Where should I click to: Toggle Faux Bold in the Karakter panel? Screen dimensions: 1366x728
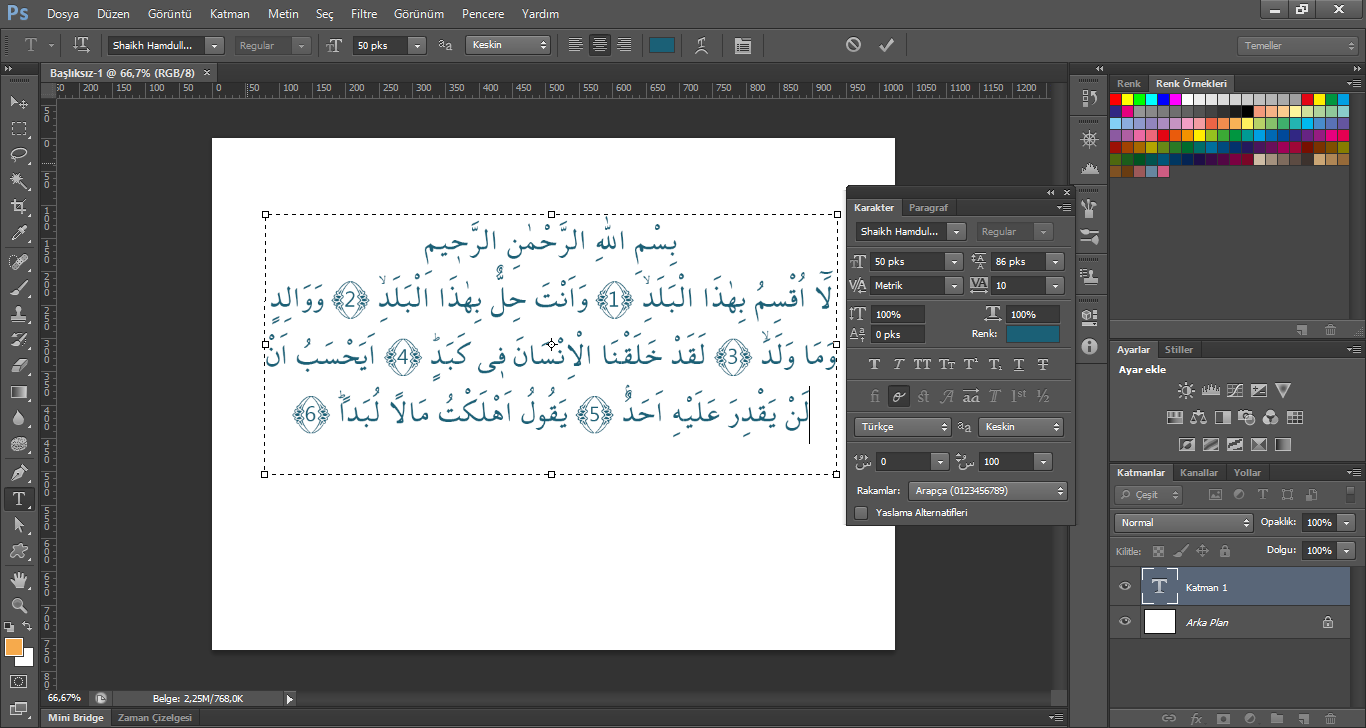tap(875, 365)
